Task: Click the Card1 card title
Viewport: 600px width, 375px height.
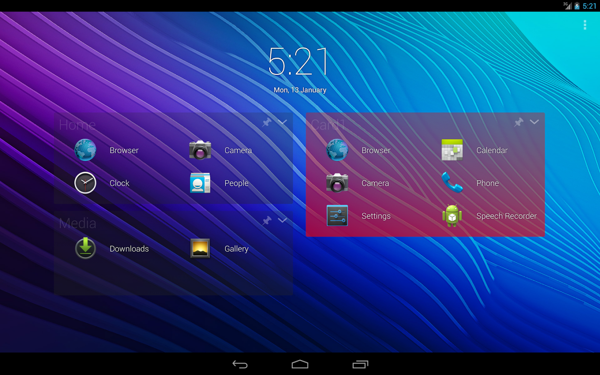Action: tap(328, 125)
